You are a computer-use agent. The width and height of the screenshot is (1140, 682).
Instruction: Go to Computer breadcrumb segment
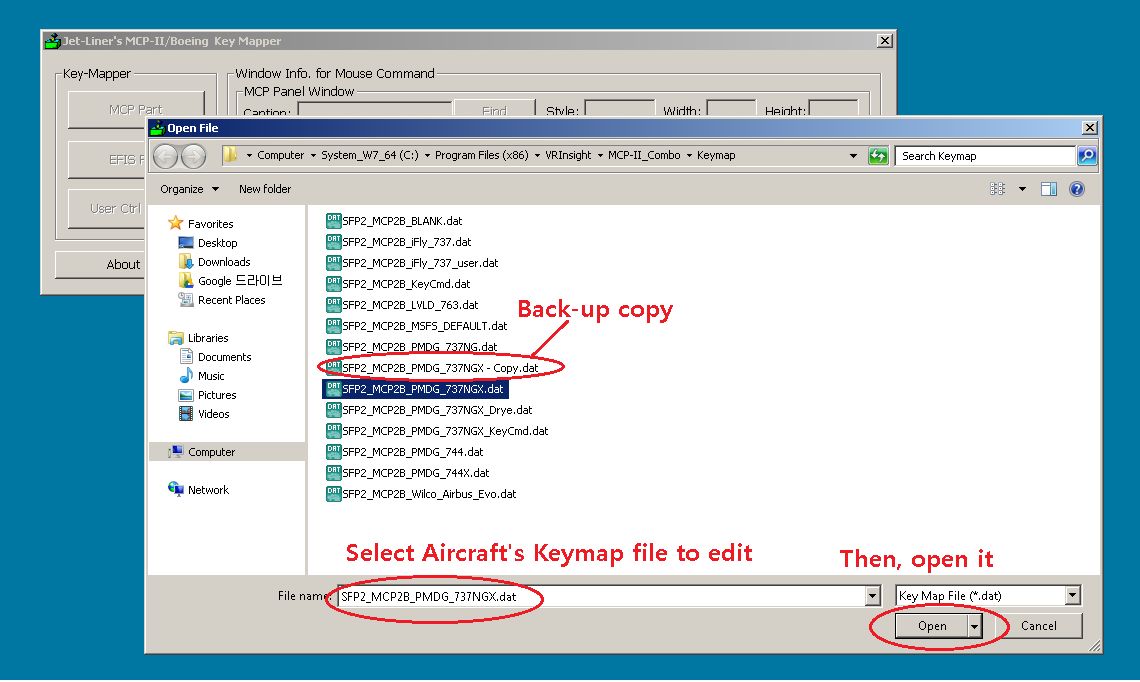pos(281,156)
